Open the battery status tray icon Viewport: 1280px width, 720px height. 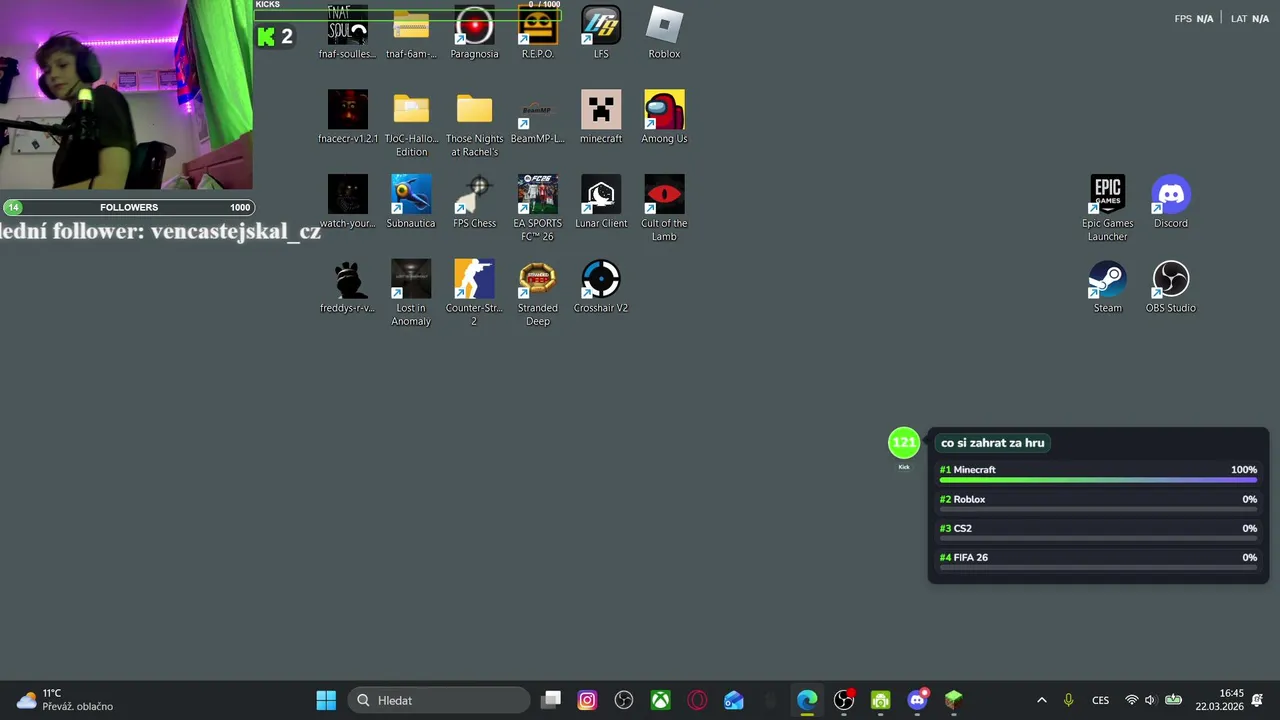tap(1173, 700)
